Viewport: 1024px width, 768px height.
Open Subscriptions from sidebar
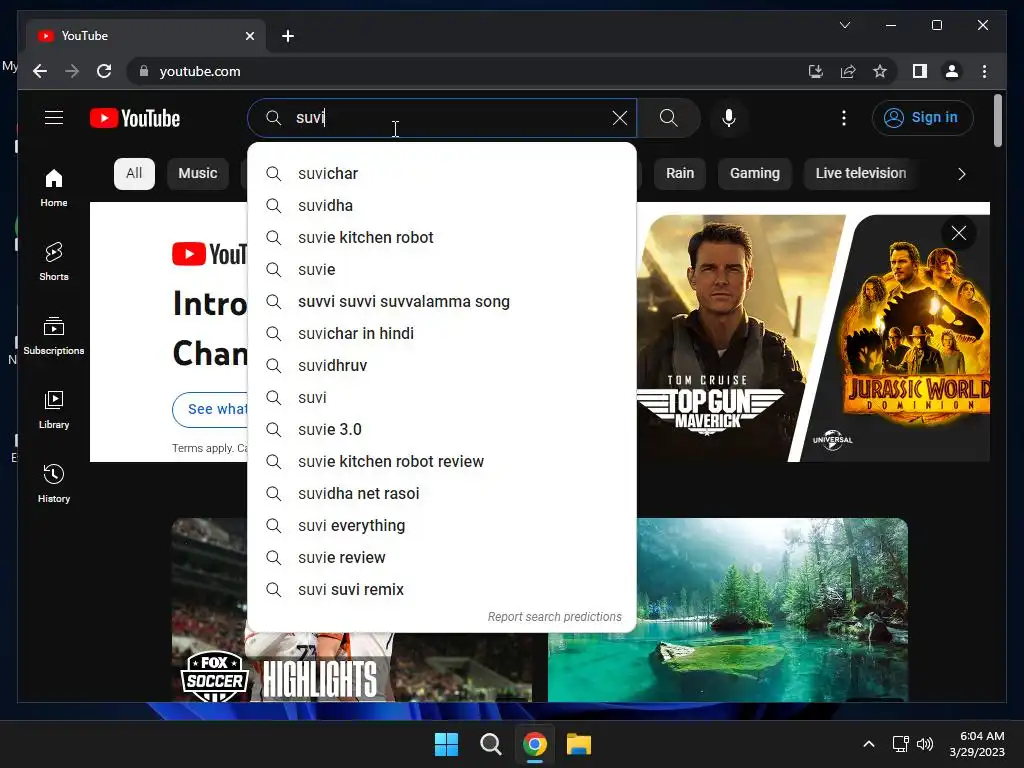pyautogui.click(x=54, y=336)
